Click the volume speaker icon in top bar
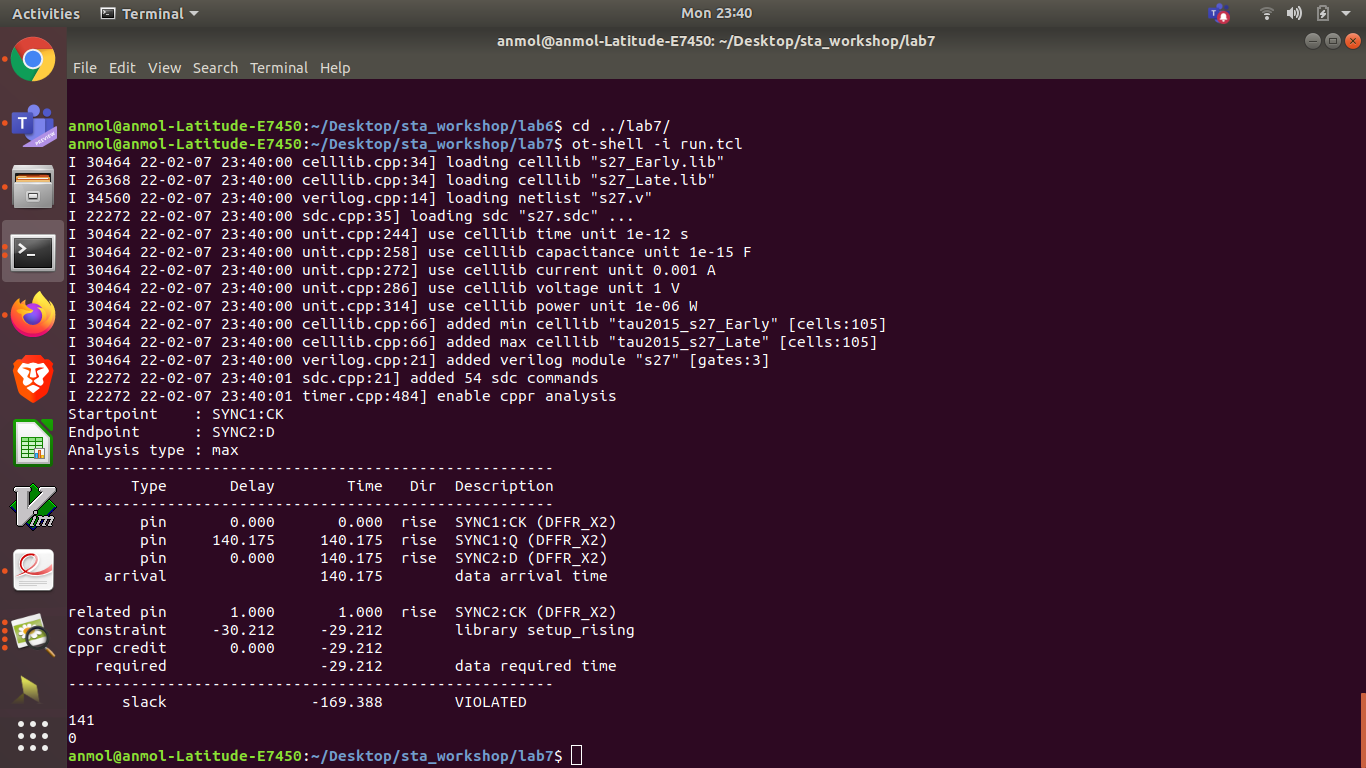Image resolution: width=1366 pixels, height=768 pixels. tap(1293, 13)
